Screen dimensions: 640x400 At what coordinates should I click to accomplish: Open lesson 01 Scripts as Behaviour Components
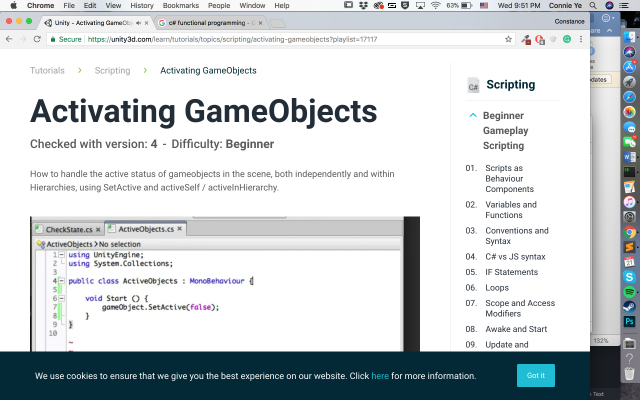point(509,178)
